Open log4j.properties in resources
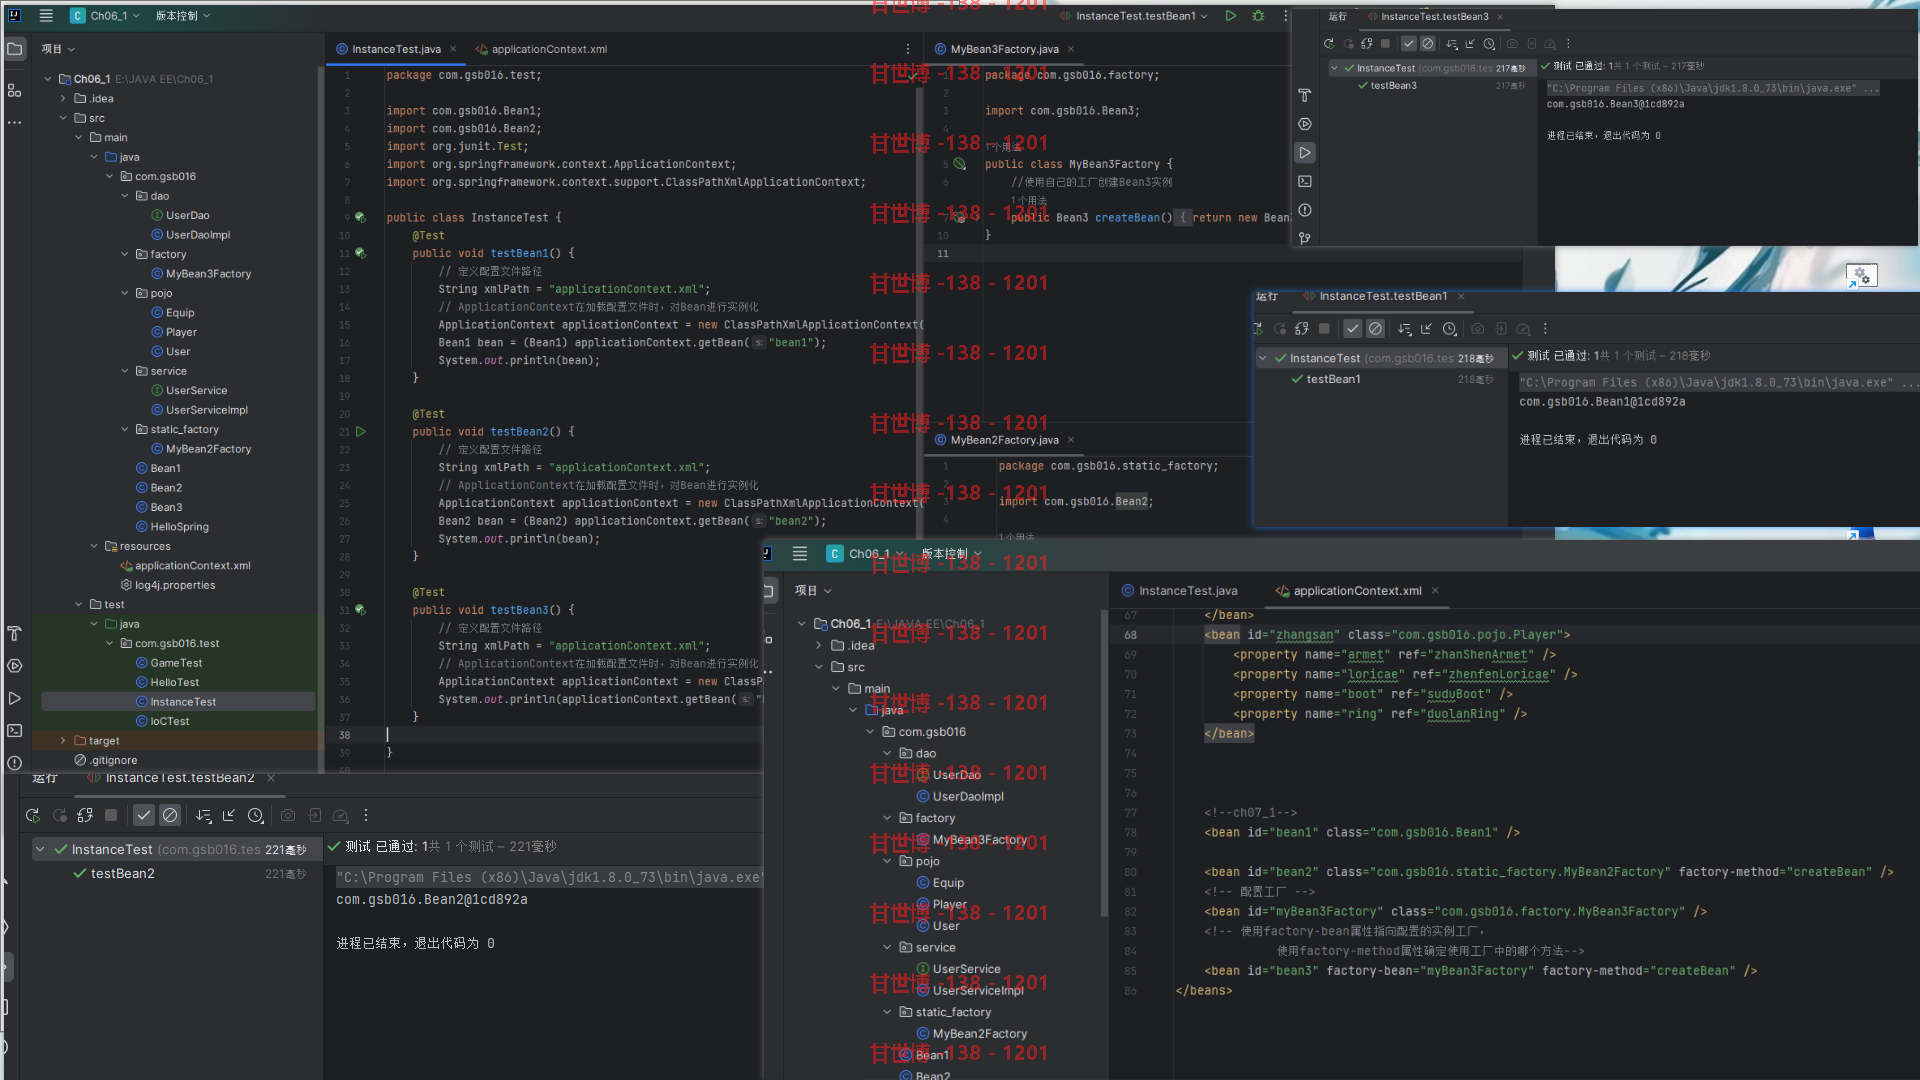 pyautogui.click(x=174, y=586)
